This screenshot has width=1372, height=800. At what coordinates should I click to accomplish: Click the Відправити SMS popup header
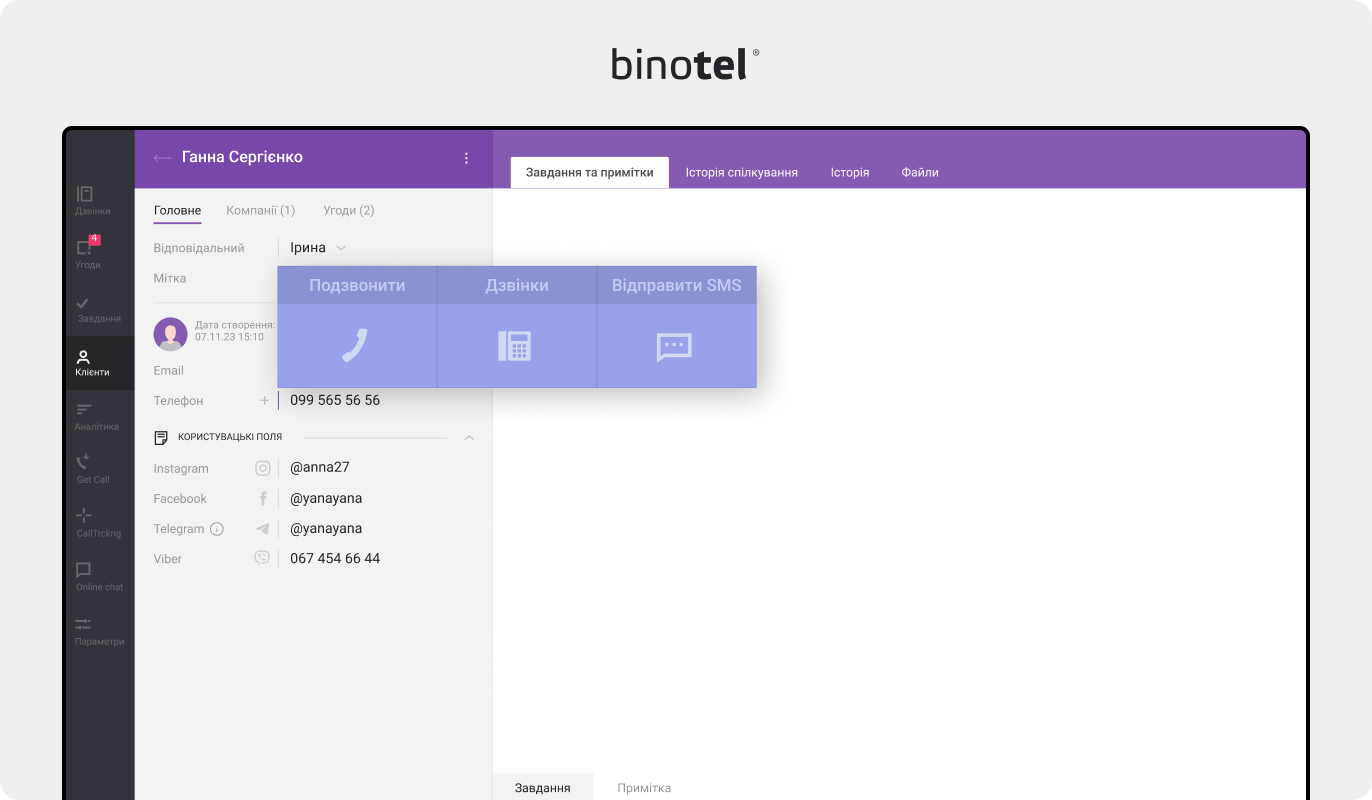677,285
